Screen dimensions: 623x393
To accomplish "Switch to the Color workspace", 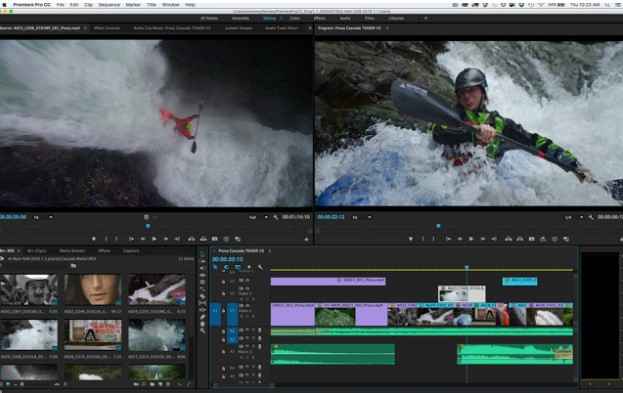I will [295, 18].
